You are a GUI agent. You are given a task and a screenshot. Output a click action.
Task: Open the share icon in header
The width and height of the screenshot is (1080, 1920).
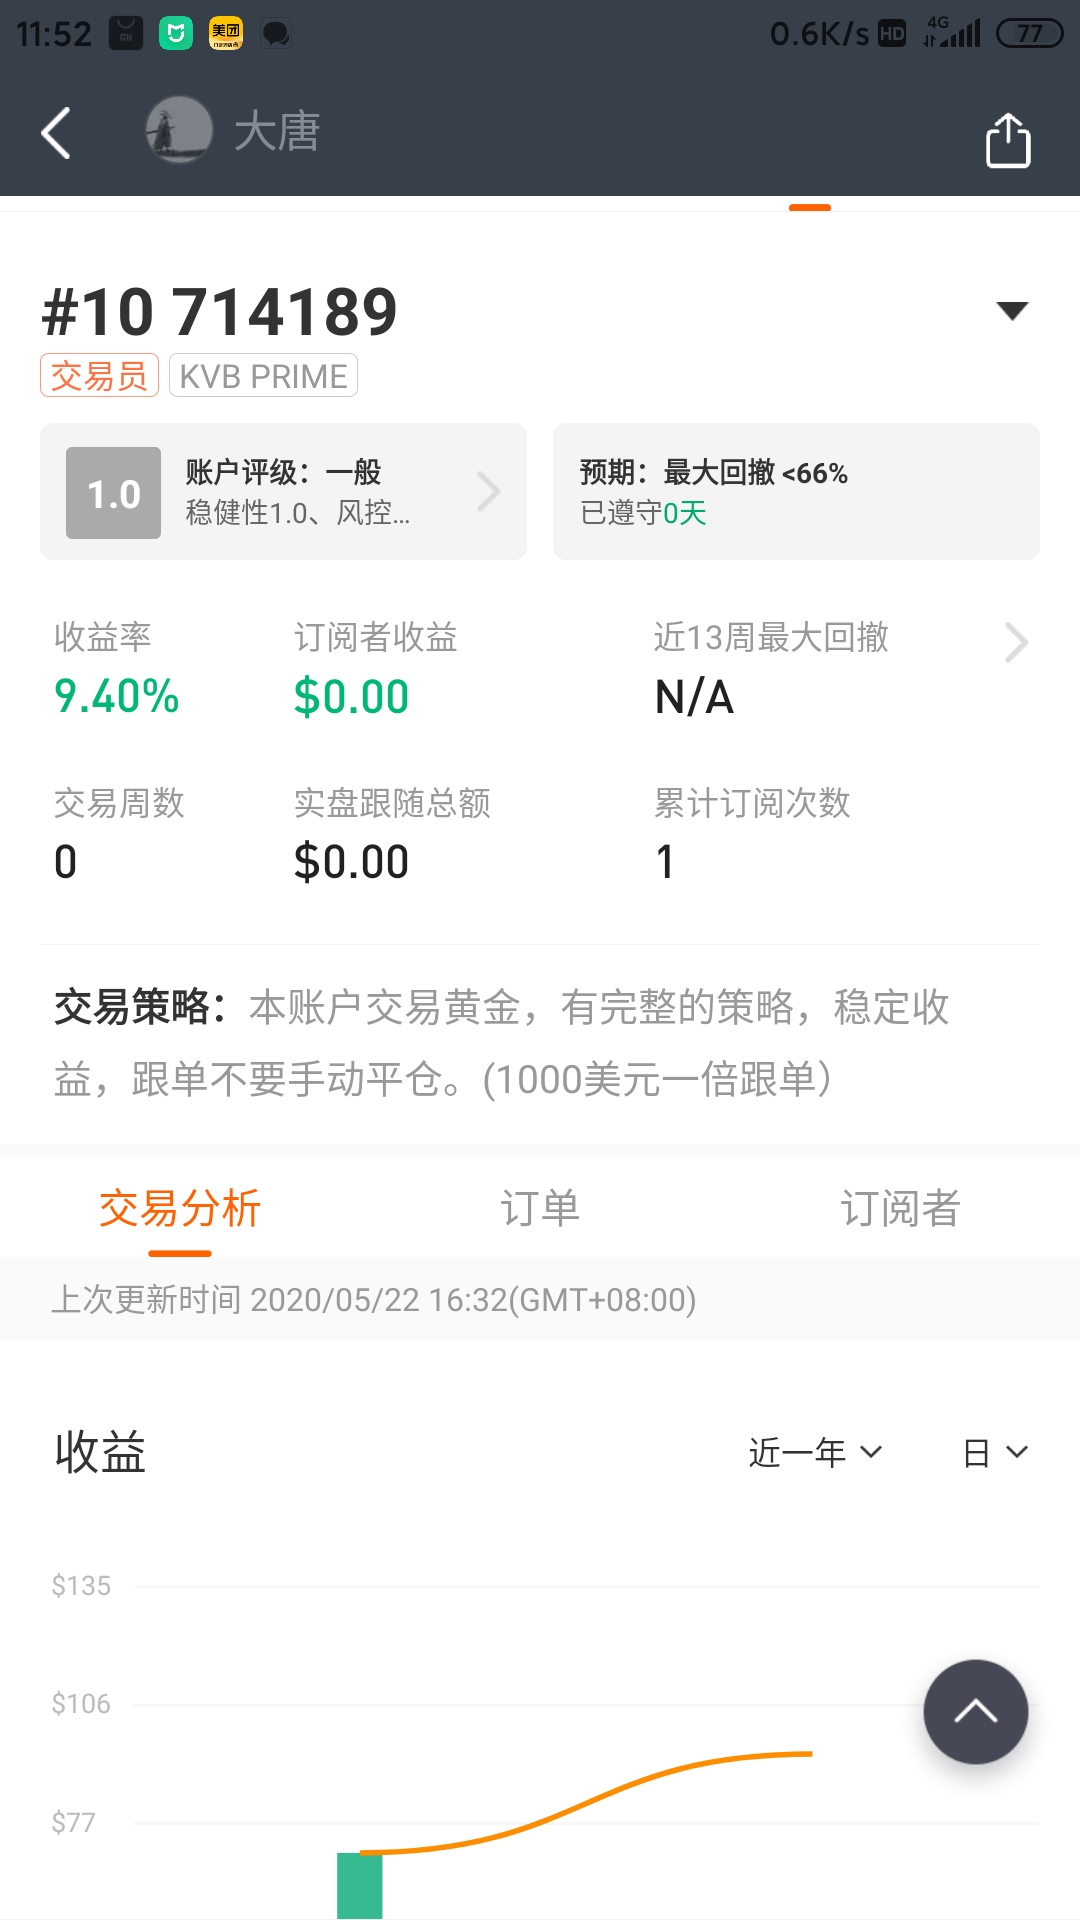pyautogui.click(x=1008, y=139)
